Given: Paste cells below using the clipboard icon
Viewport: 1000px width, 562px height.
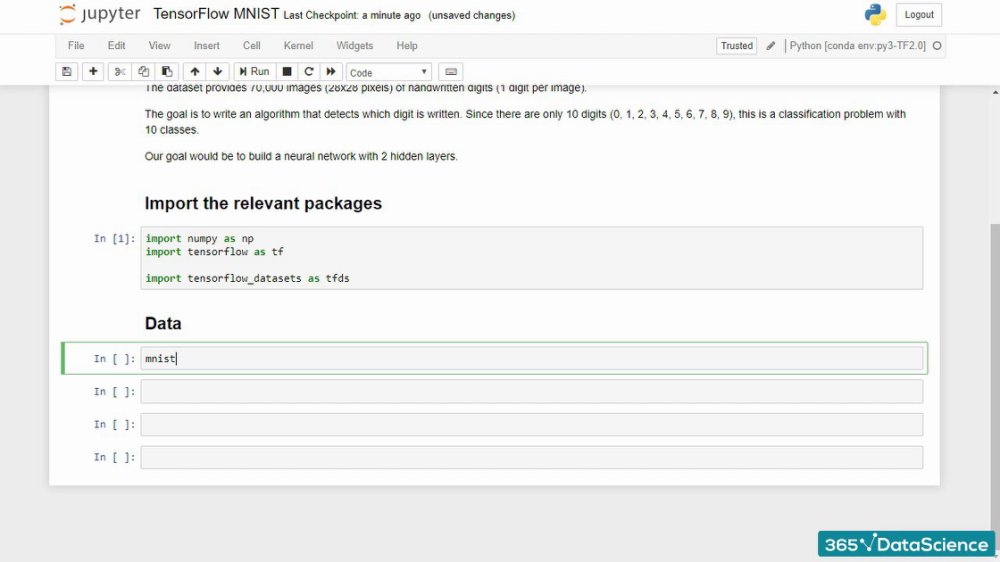Looking at the screenshot, I should pos(167,71).
